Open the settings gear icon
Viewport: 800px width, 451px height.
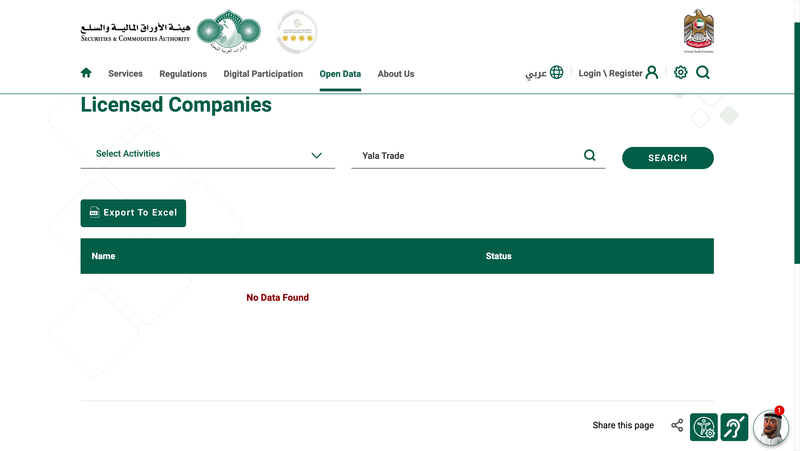tap(680, 72)
